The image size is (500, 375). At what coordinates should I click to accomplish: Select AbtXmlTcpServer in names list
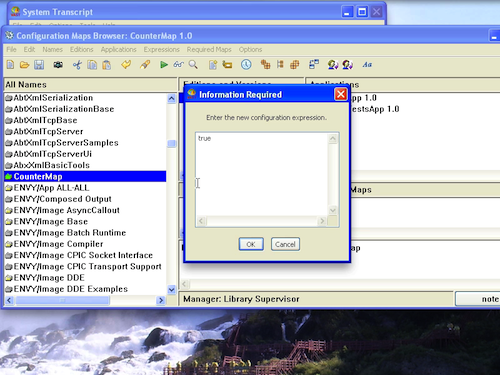coord(48,132)
